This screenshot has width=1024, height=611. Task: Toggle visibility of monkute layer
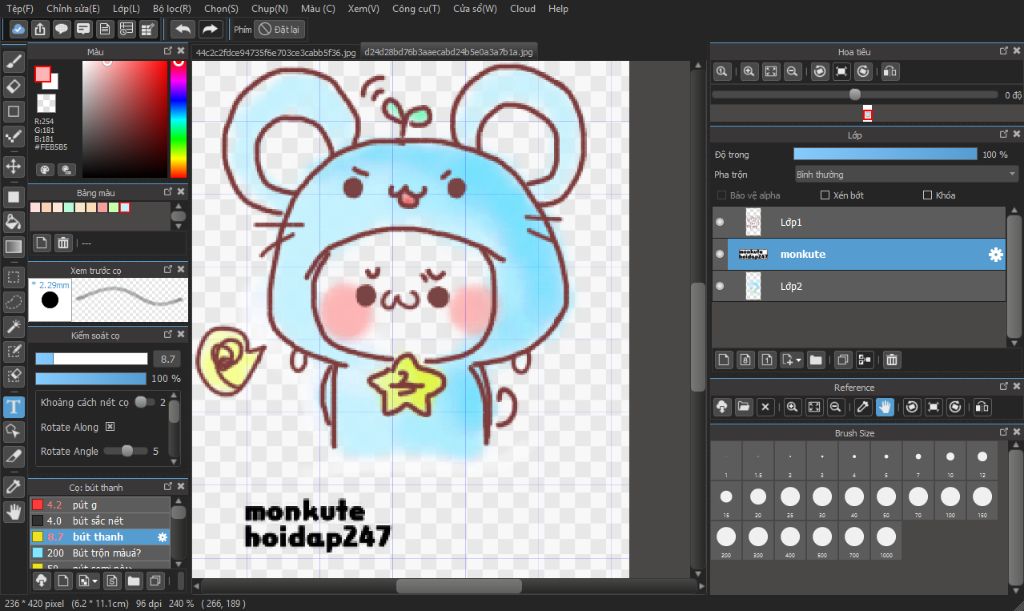coord(720,254)
